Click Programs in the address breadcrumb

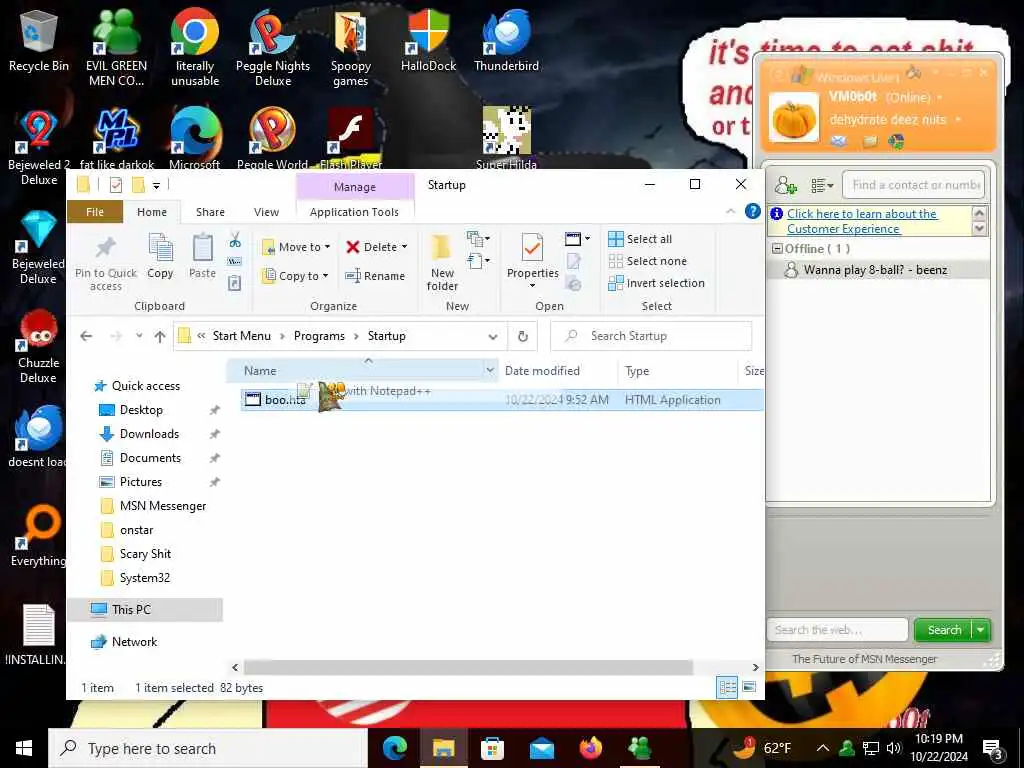[x=319, y=336]
